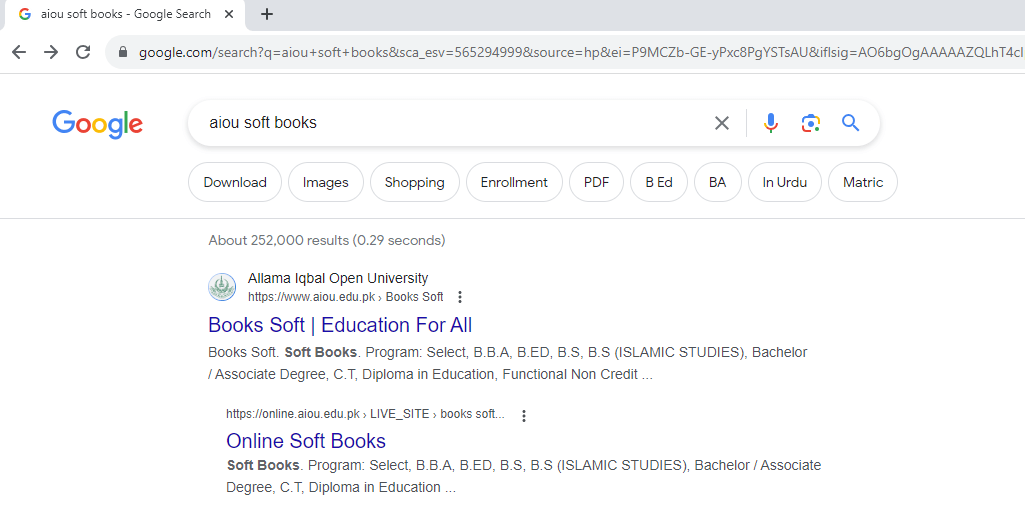
Task: Open the Online Soft Books result link
Action: pos(306,441)
